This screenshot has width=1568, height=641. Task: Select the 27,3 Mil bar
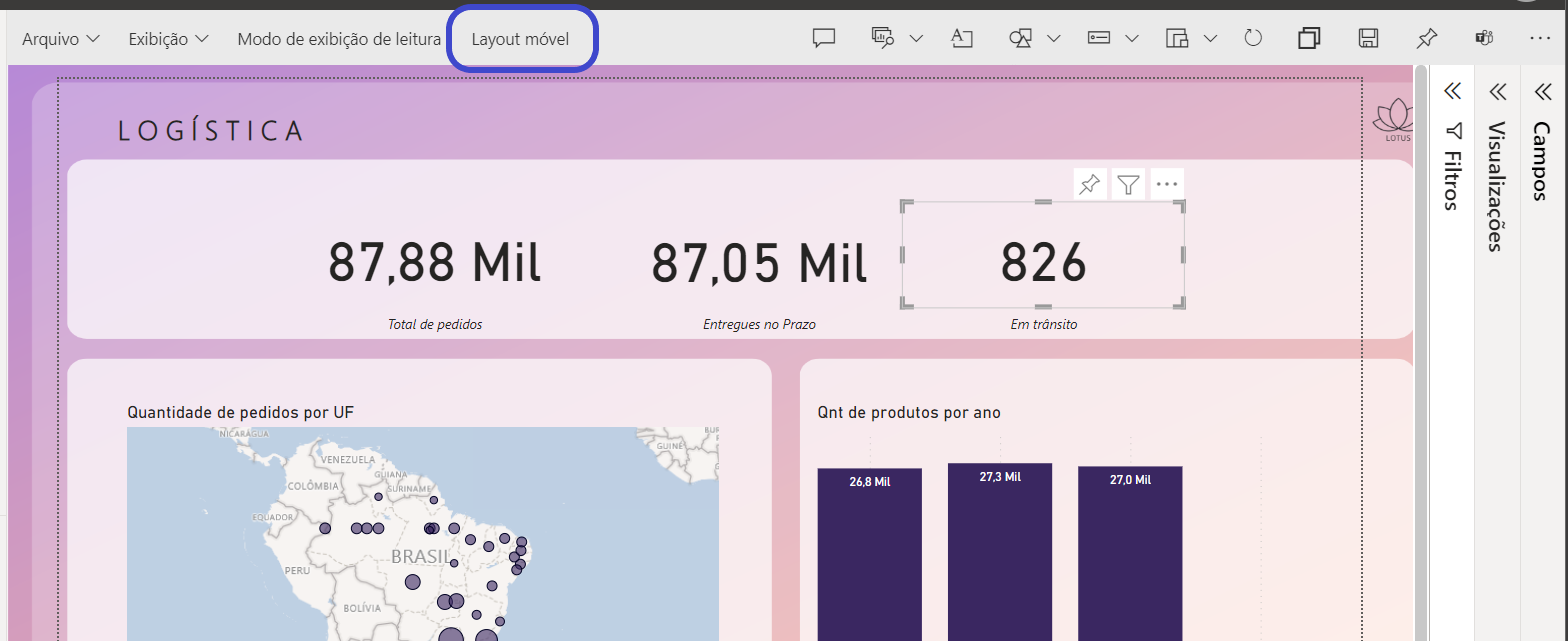[1000, 552]
